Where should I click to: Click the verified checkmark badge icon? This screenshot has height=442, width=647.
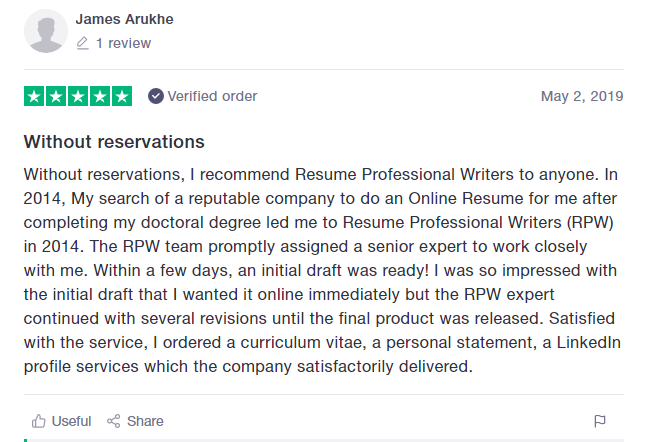[156, 97]
